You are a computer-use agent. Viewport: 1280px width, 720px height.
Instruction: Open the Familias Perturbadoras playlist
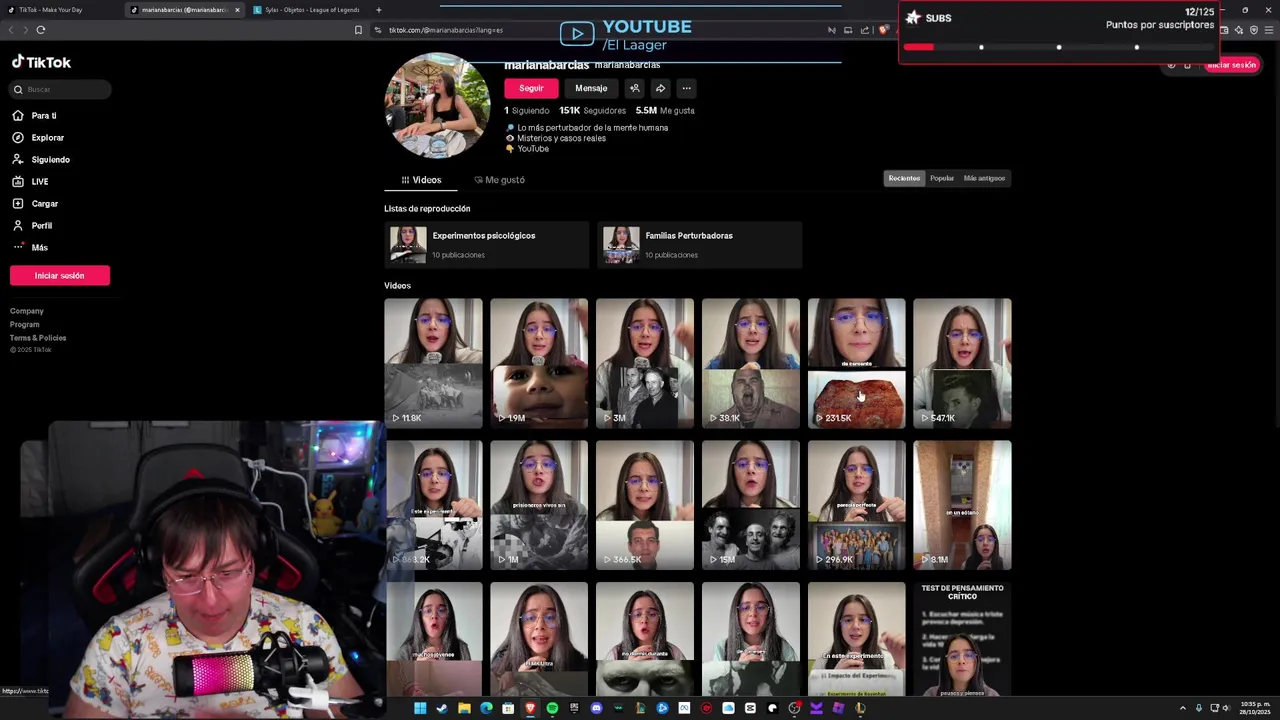click(x=700, y=245)
